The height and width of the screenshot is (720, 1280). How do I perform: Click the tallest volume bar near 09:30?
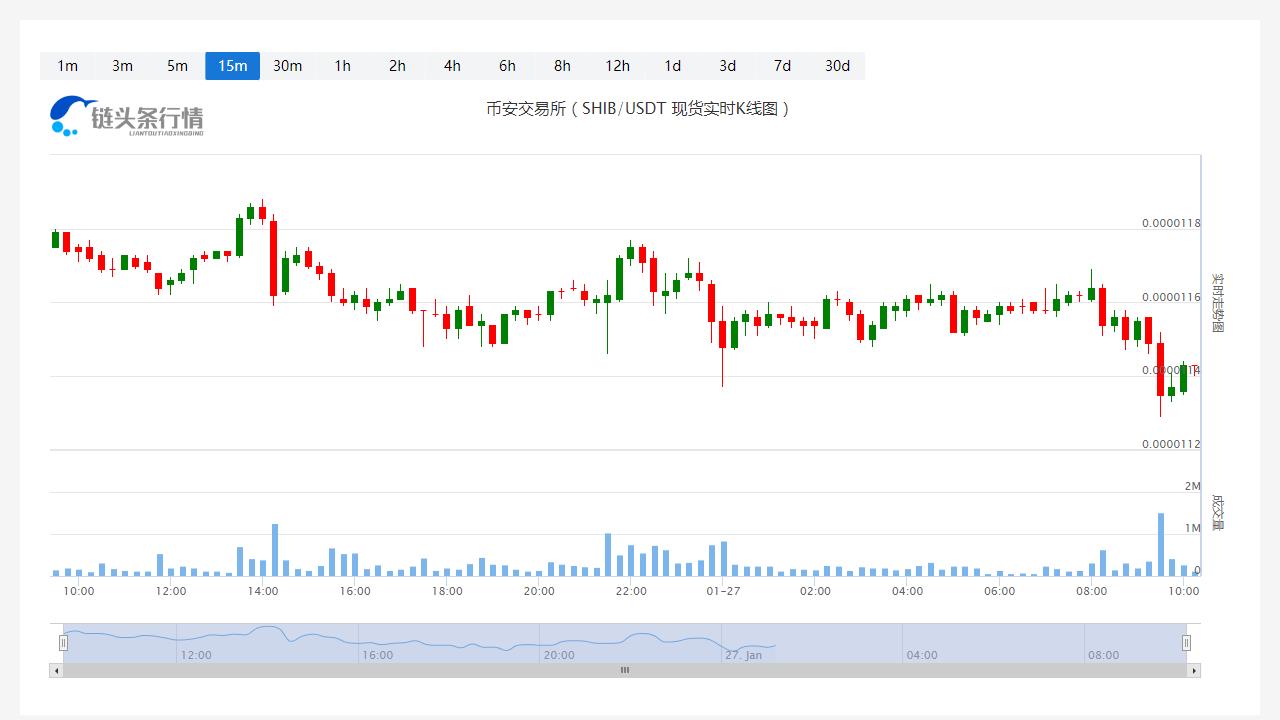pyautogui.click(x=1161, y=545)
